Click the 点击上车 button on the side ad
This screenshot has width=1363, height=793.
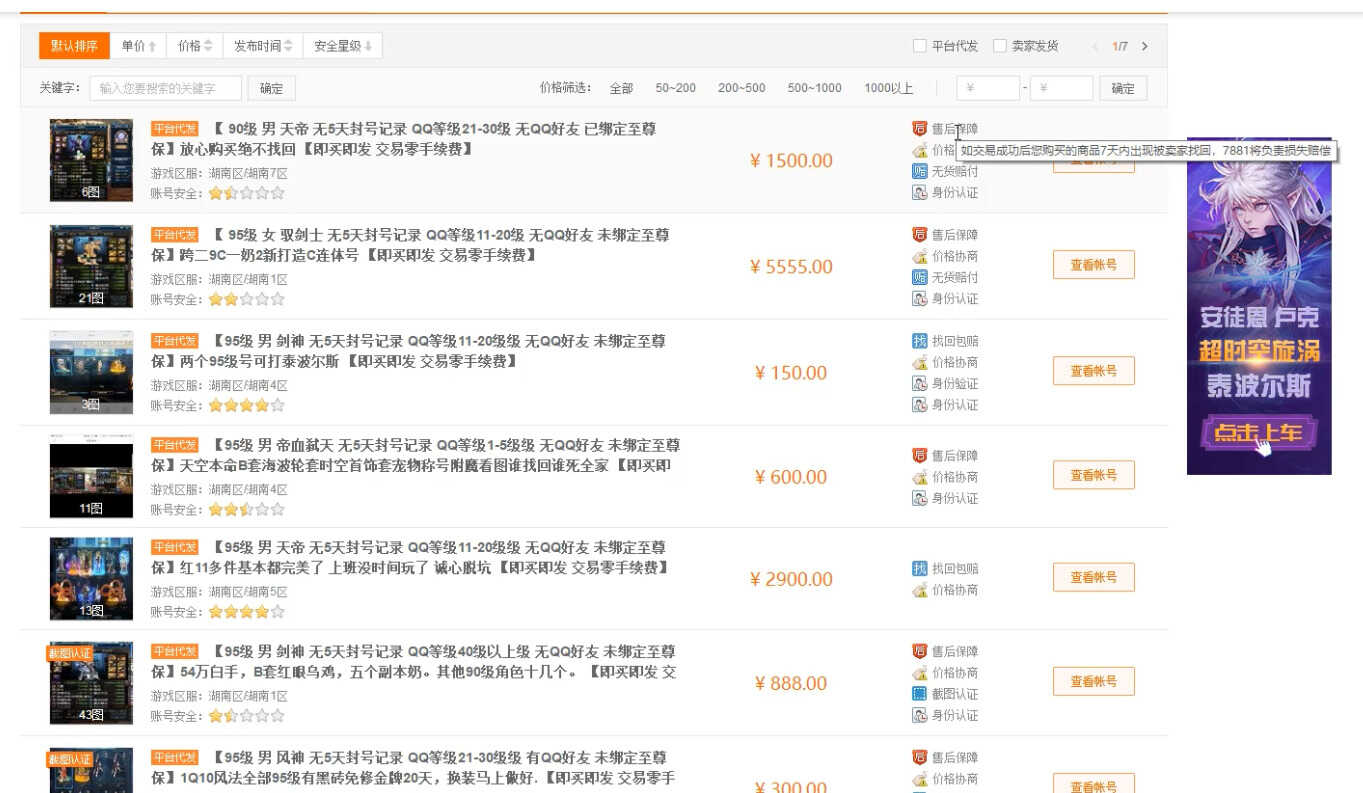click(x=1259, y=433)
